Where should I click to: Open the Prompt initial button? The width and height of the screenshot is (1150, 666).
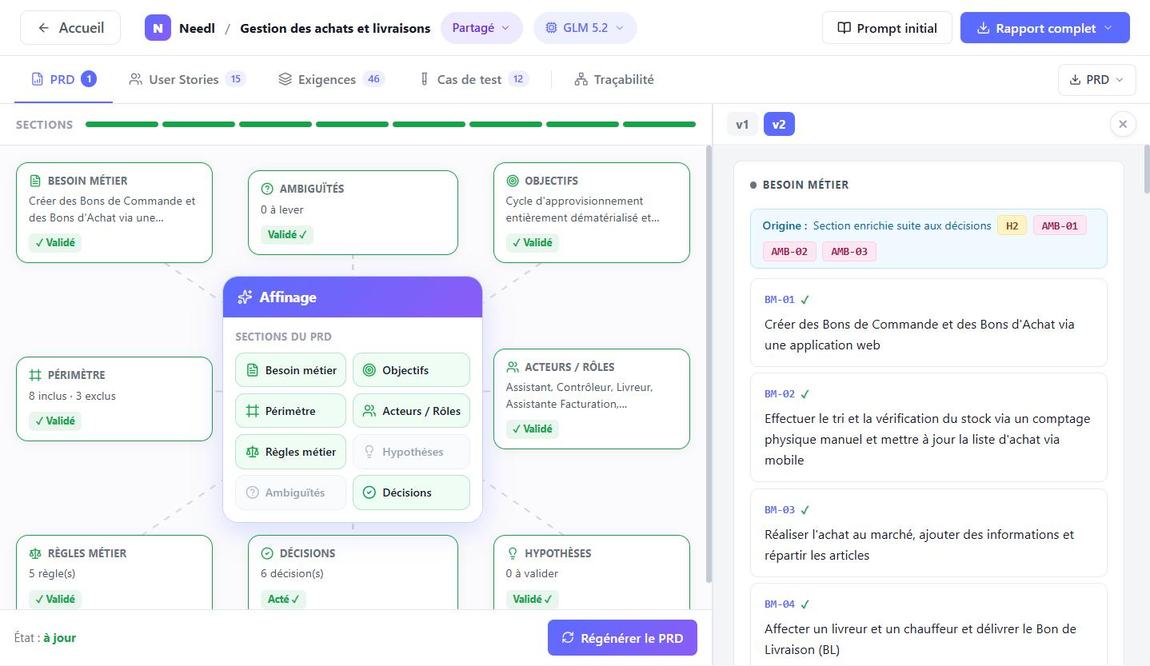coord(887,28)
